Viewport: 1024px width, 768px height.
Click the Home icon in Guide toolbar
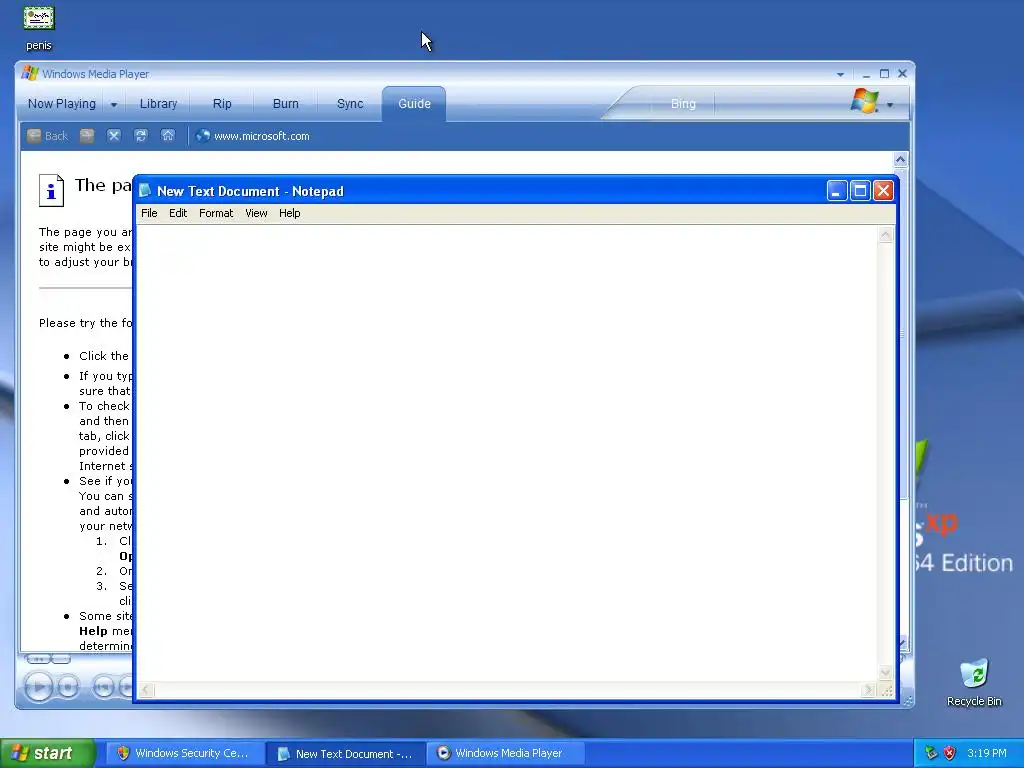pyautogui.click(x=168, y=136)
